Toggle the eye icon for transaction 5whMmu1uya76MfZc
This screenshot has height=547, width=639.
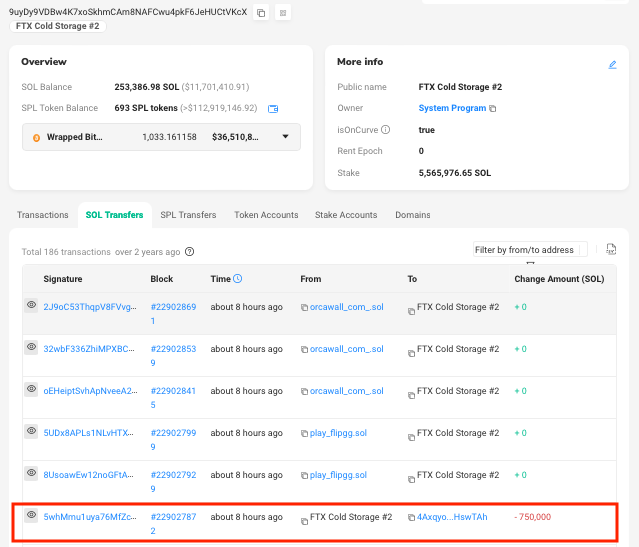click(31, 516)
